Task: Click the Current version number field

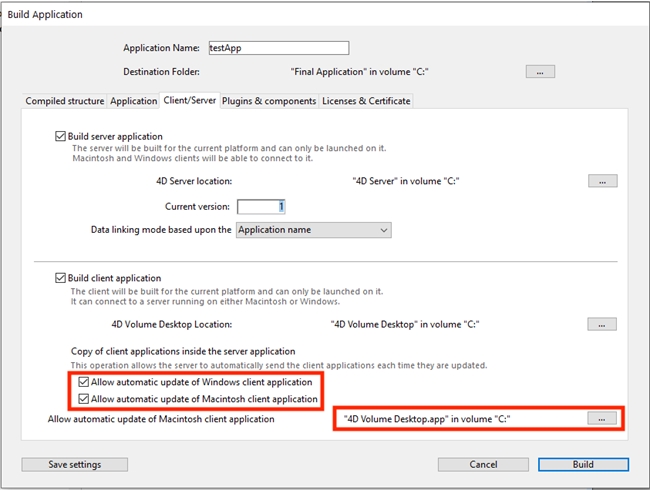Action: point(262,206)
